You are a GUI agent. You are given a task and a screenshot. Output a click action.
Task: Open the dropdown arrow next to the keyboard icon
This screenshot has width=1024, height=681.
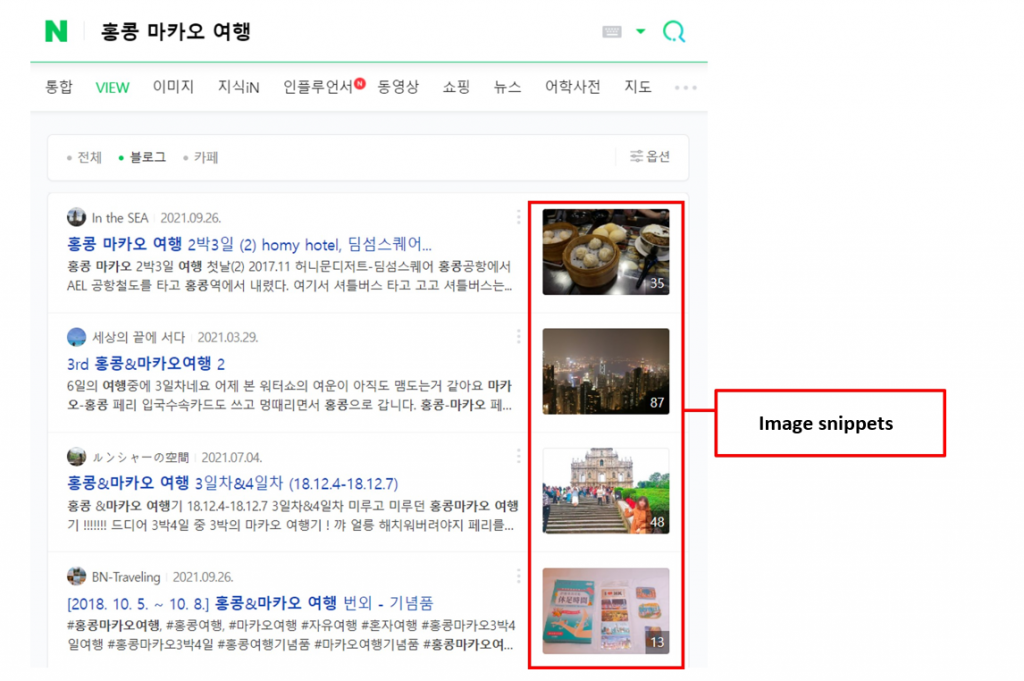point(641,31)
